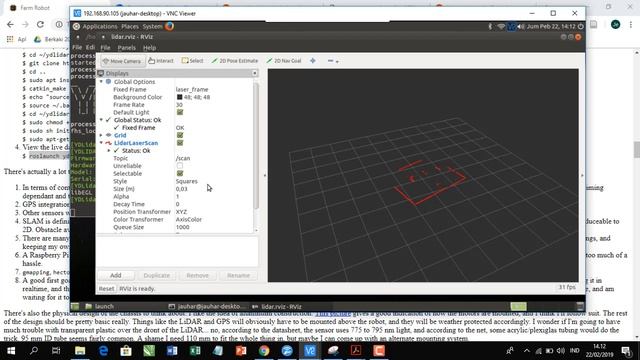
Task: Click the Duplicate button
Action: (x=156, y=276)
